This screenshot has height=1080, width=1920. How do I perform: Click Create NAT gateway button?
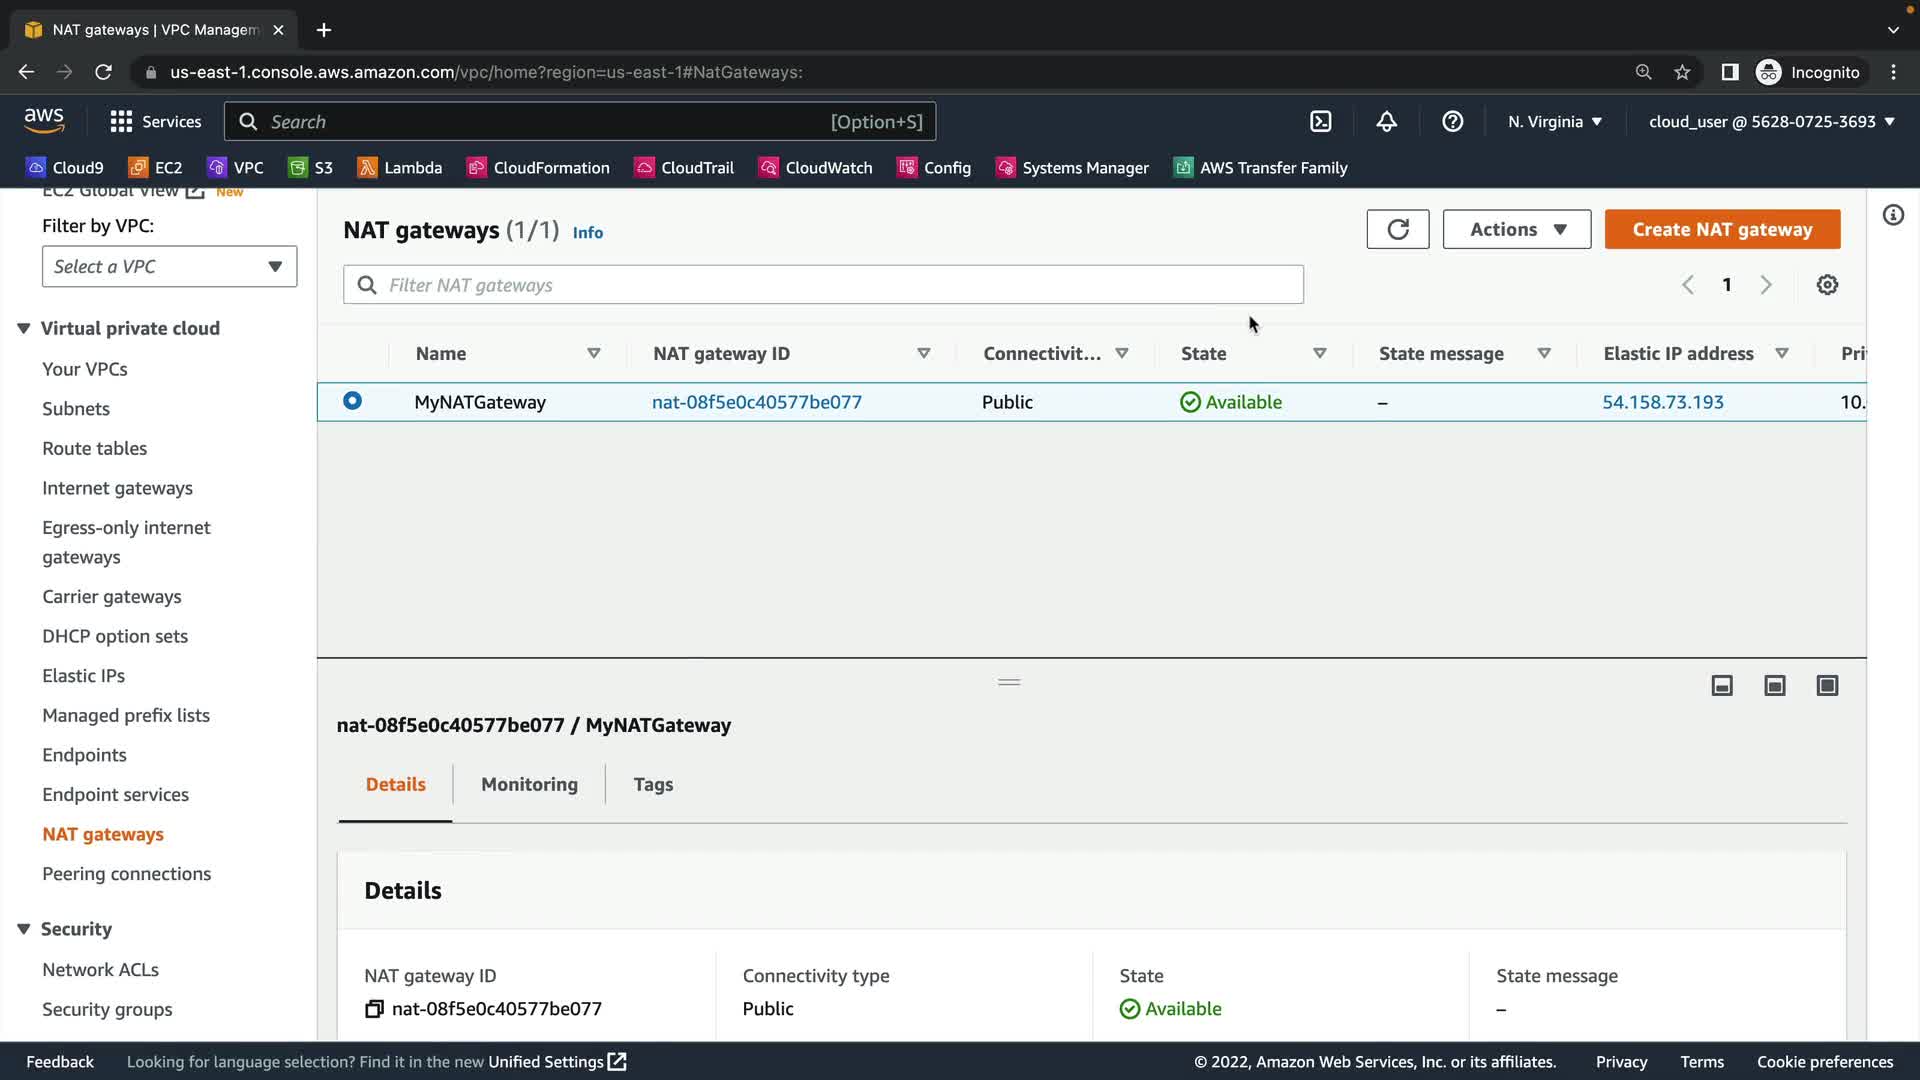point(1721,229)
